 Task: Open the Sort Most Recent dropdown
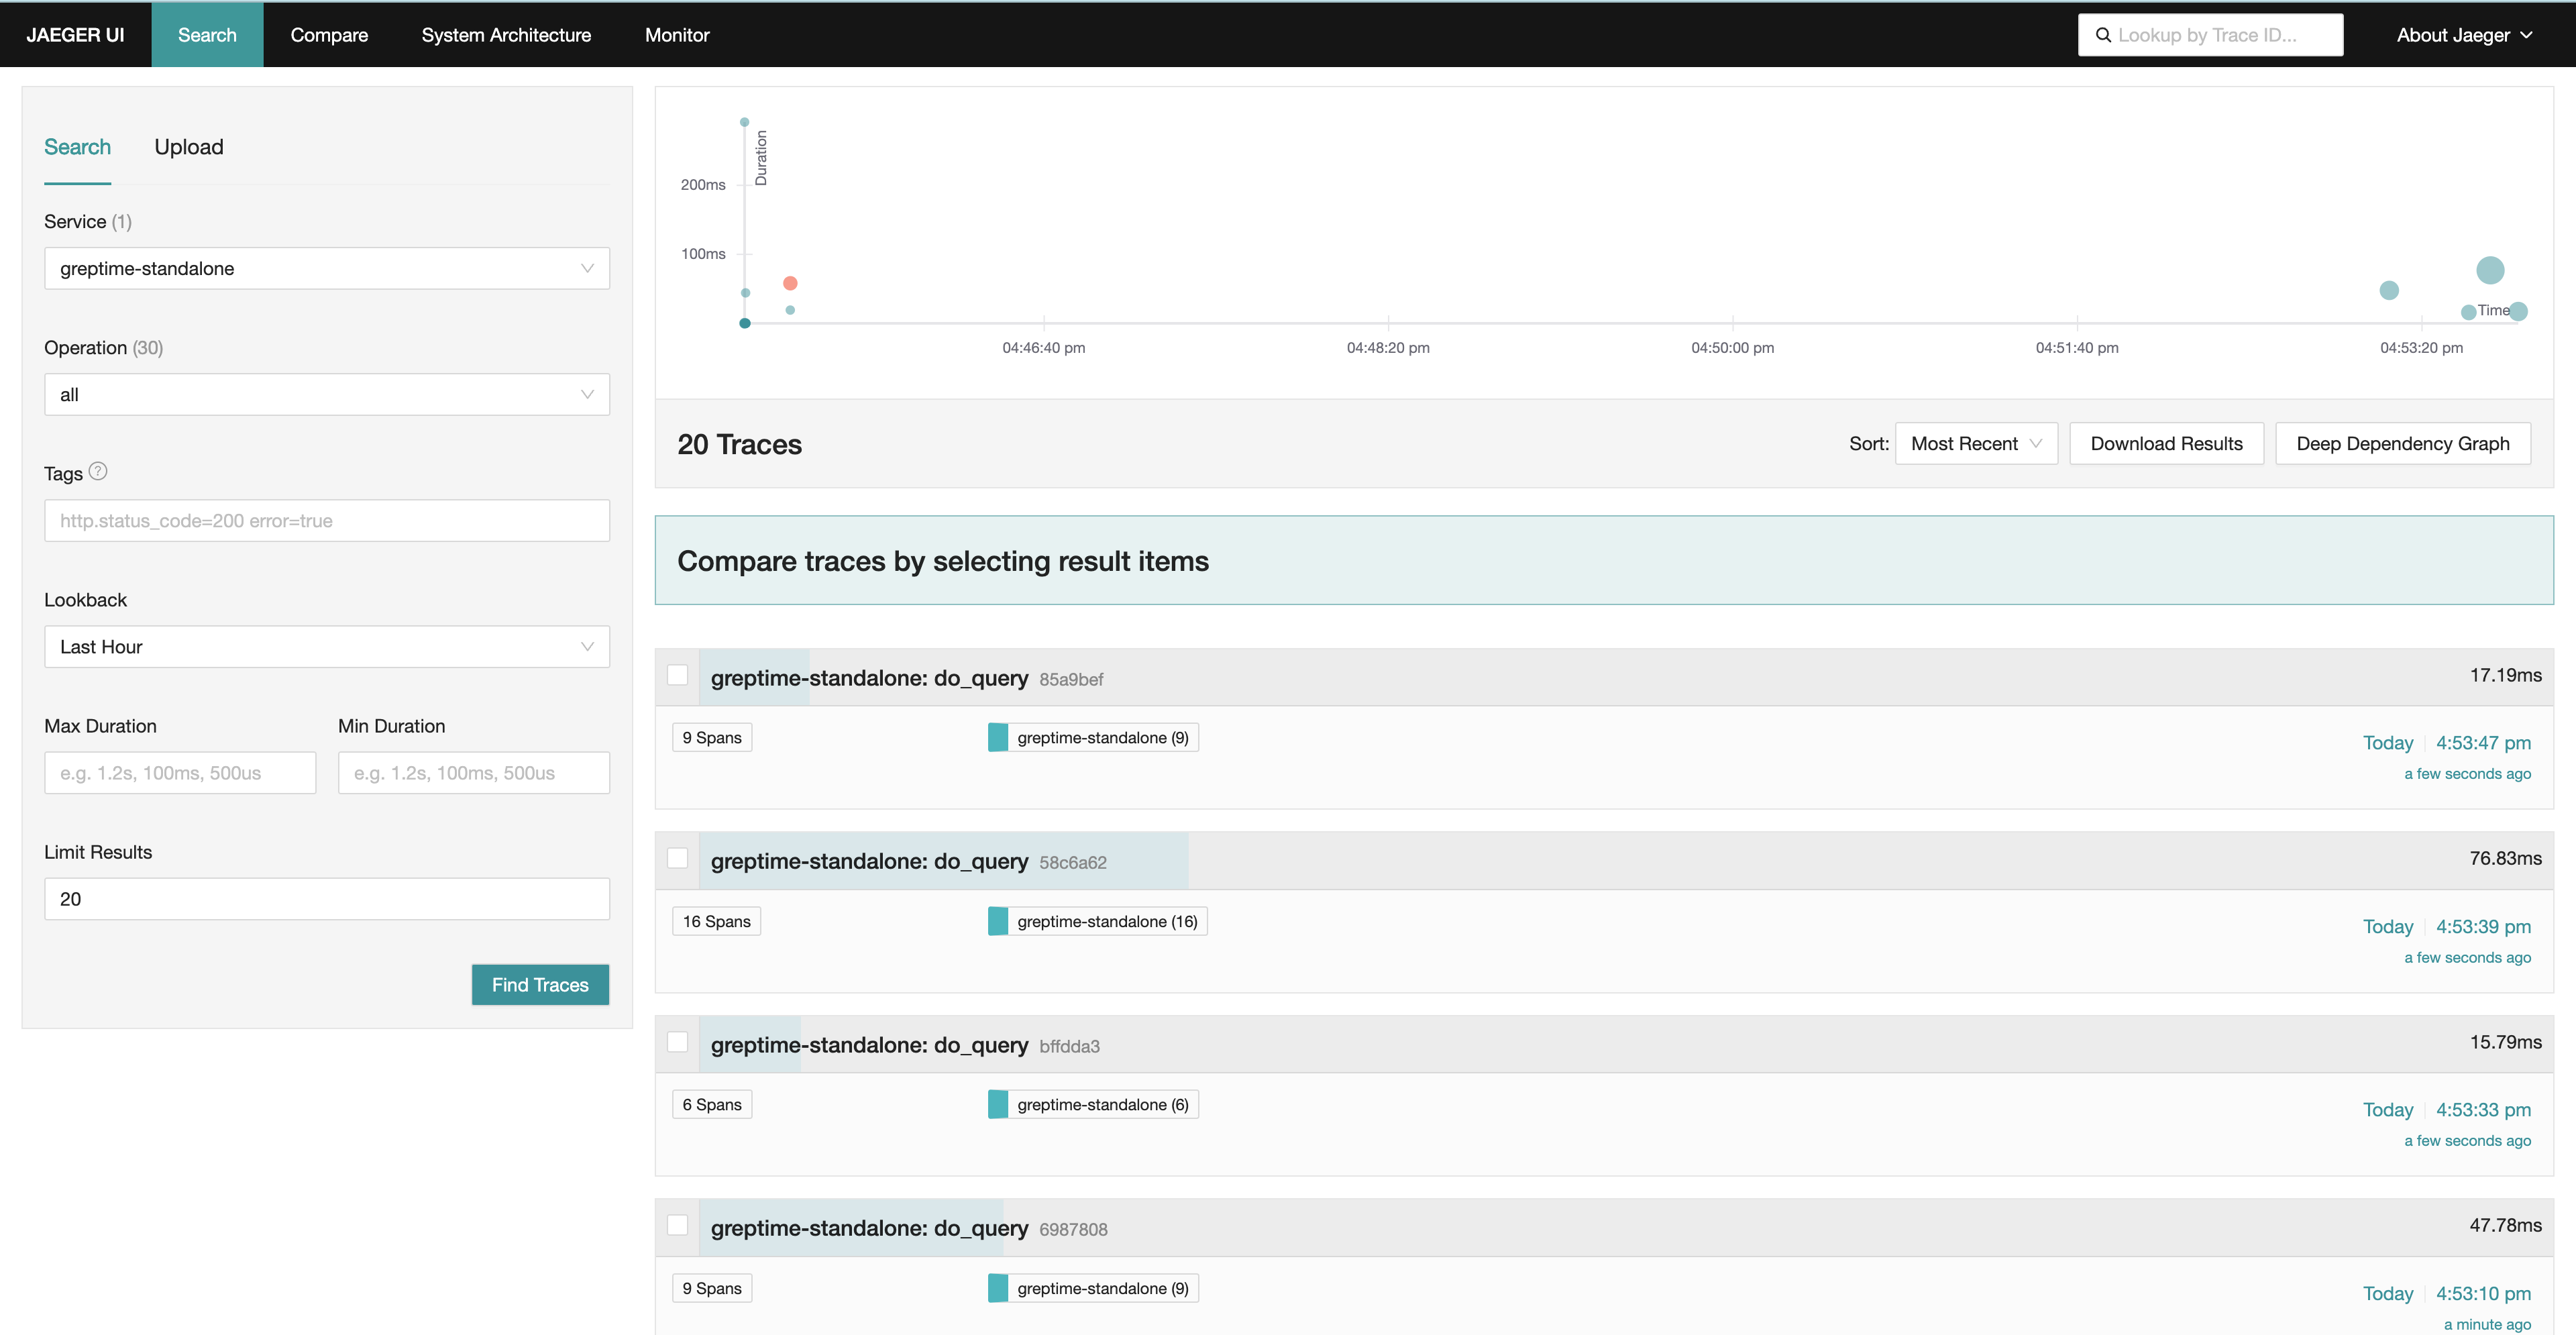pos(1975,444)
